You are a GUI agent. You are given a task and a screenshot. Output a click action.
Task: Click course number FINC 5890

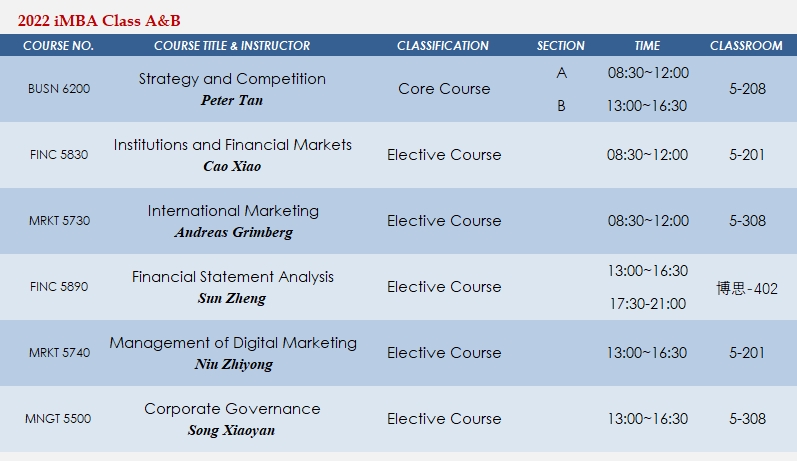coord(59,287)
